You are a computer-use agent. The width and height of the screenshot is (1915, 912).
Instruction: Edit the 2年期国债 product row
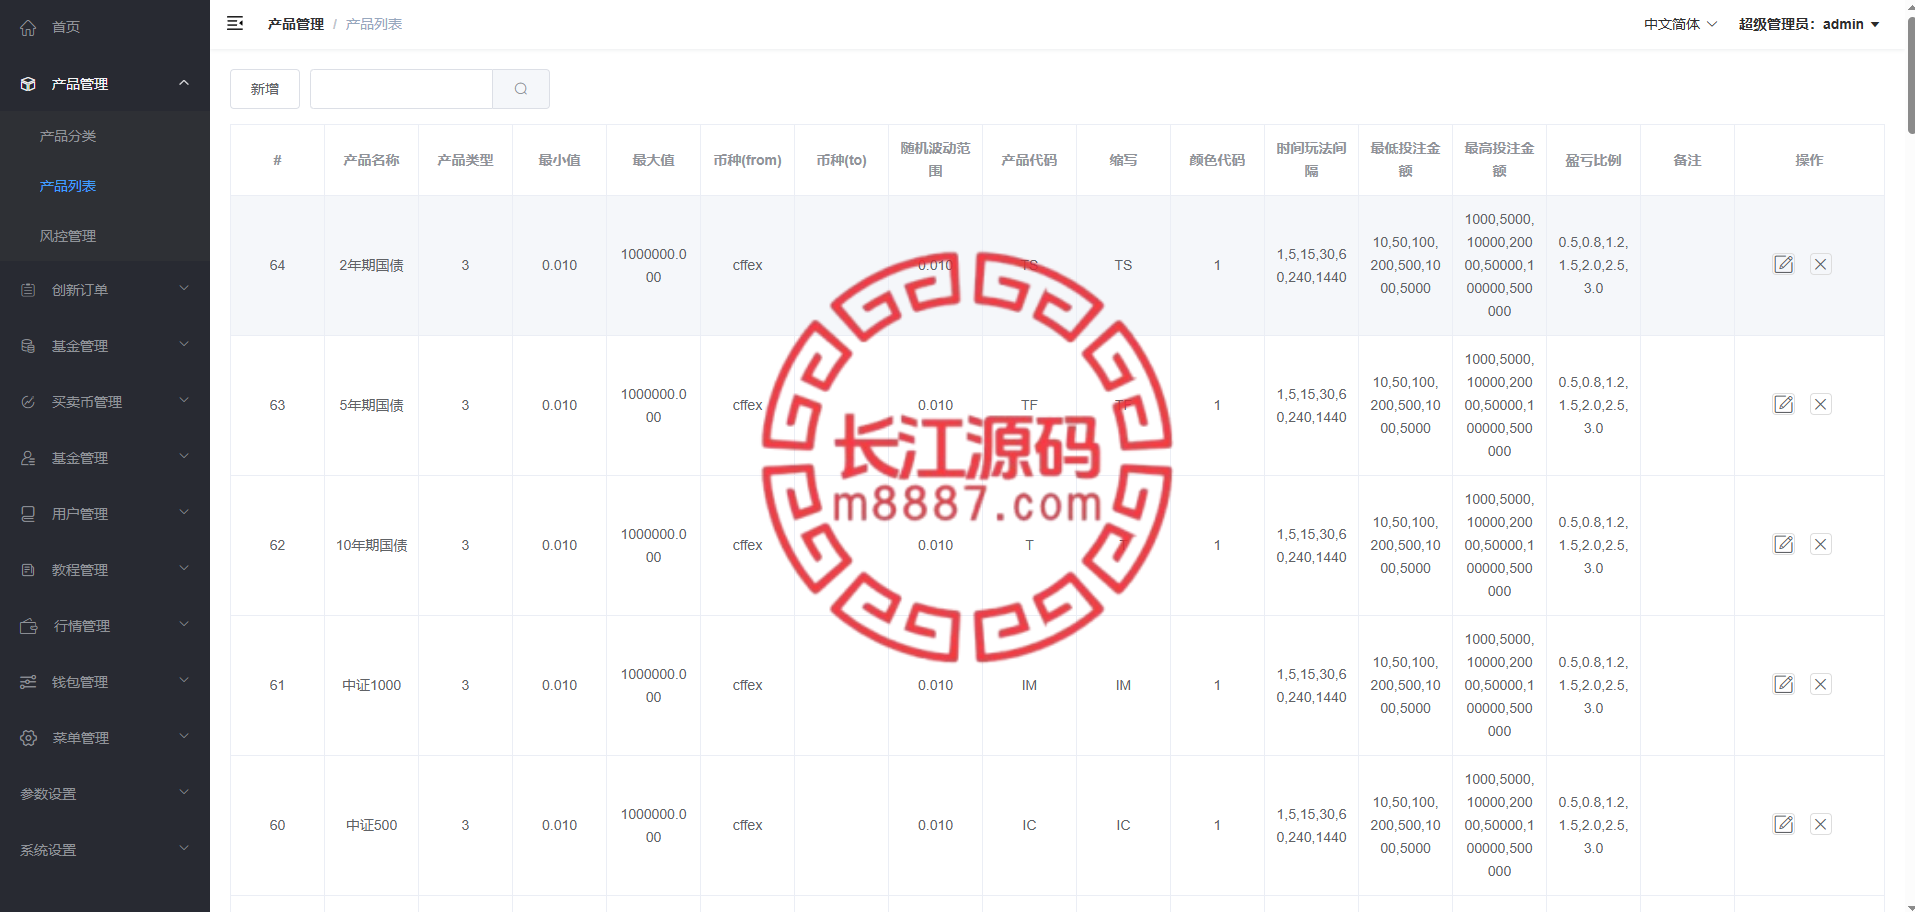click(x=1783, y=264)
